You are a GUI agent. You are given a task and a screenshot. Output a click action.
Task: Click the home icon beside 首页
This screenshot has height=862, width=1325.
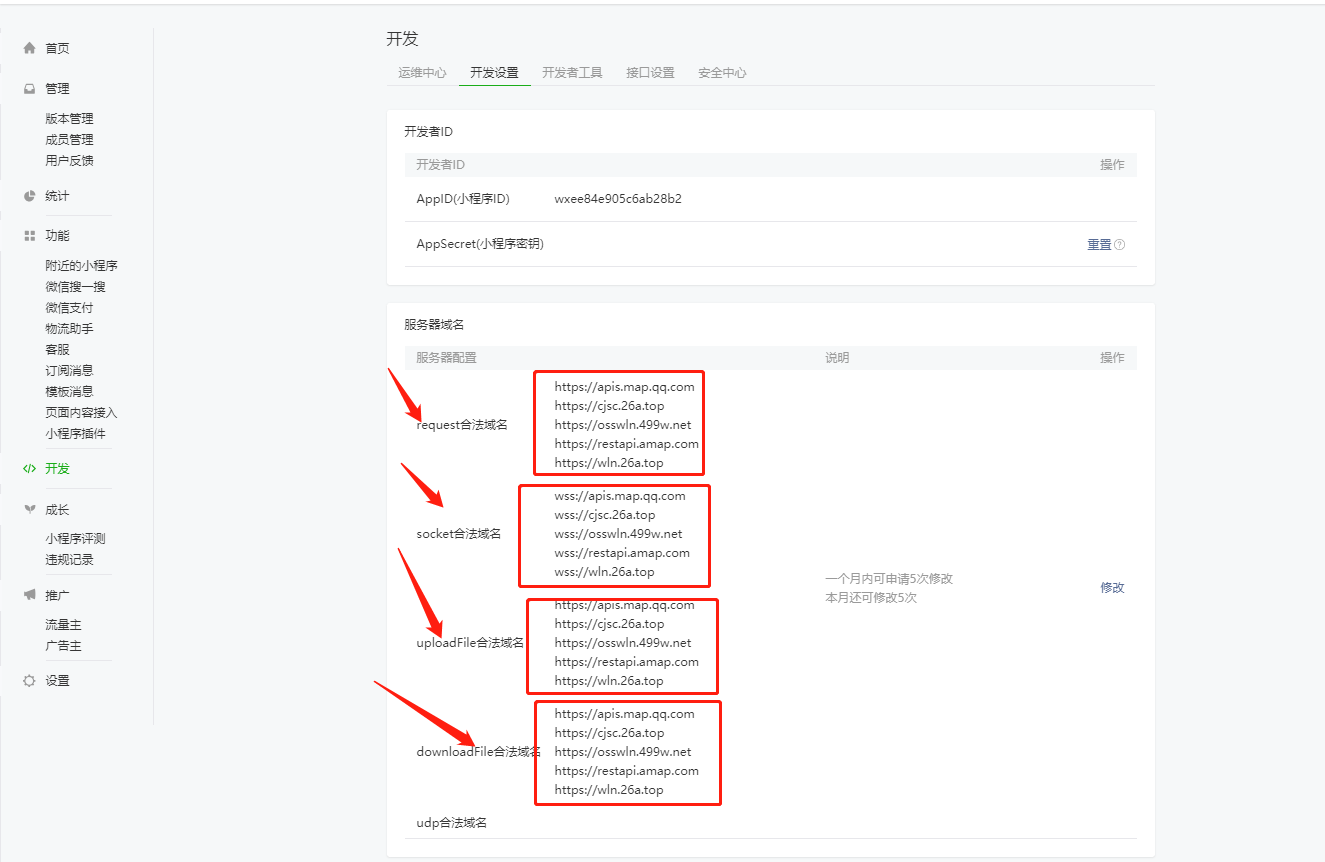coord(29,48)
